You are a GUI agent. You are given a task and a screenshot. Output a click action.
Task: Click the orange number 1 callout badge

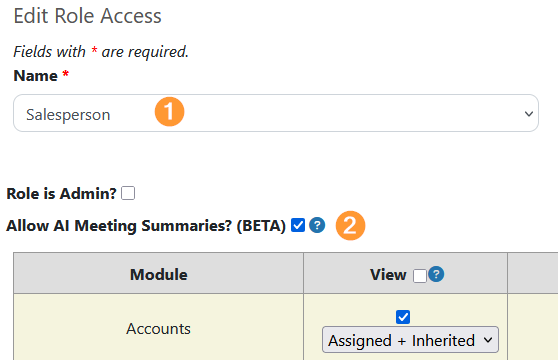[169, 112]
